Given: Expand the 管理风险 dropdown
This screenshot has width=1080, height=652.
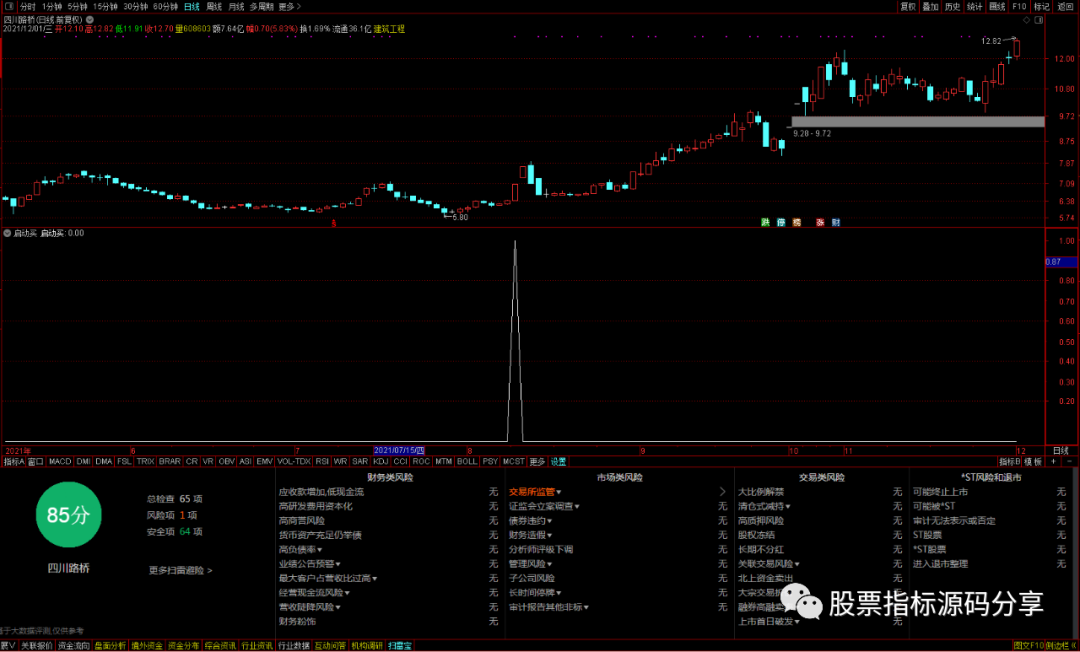Looking at the screenshot, I should coord(530,564).
